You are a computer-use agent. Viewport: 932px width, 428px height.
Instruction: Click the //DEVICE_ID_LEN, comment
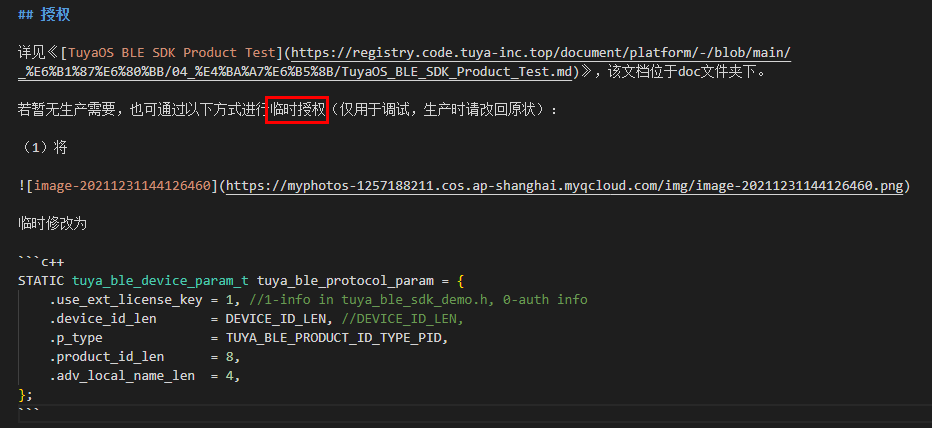pos(402,319)
